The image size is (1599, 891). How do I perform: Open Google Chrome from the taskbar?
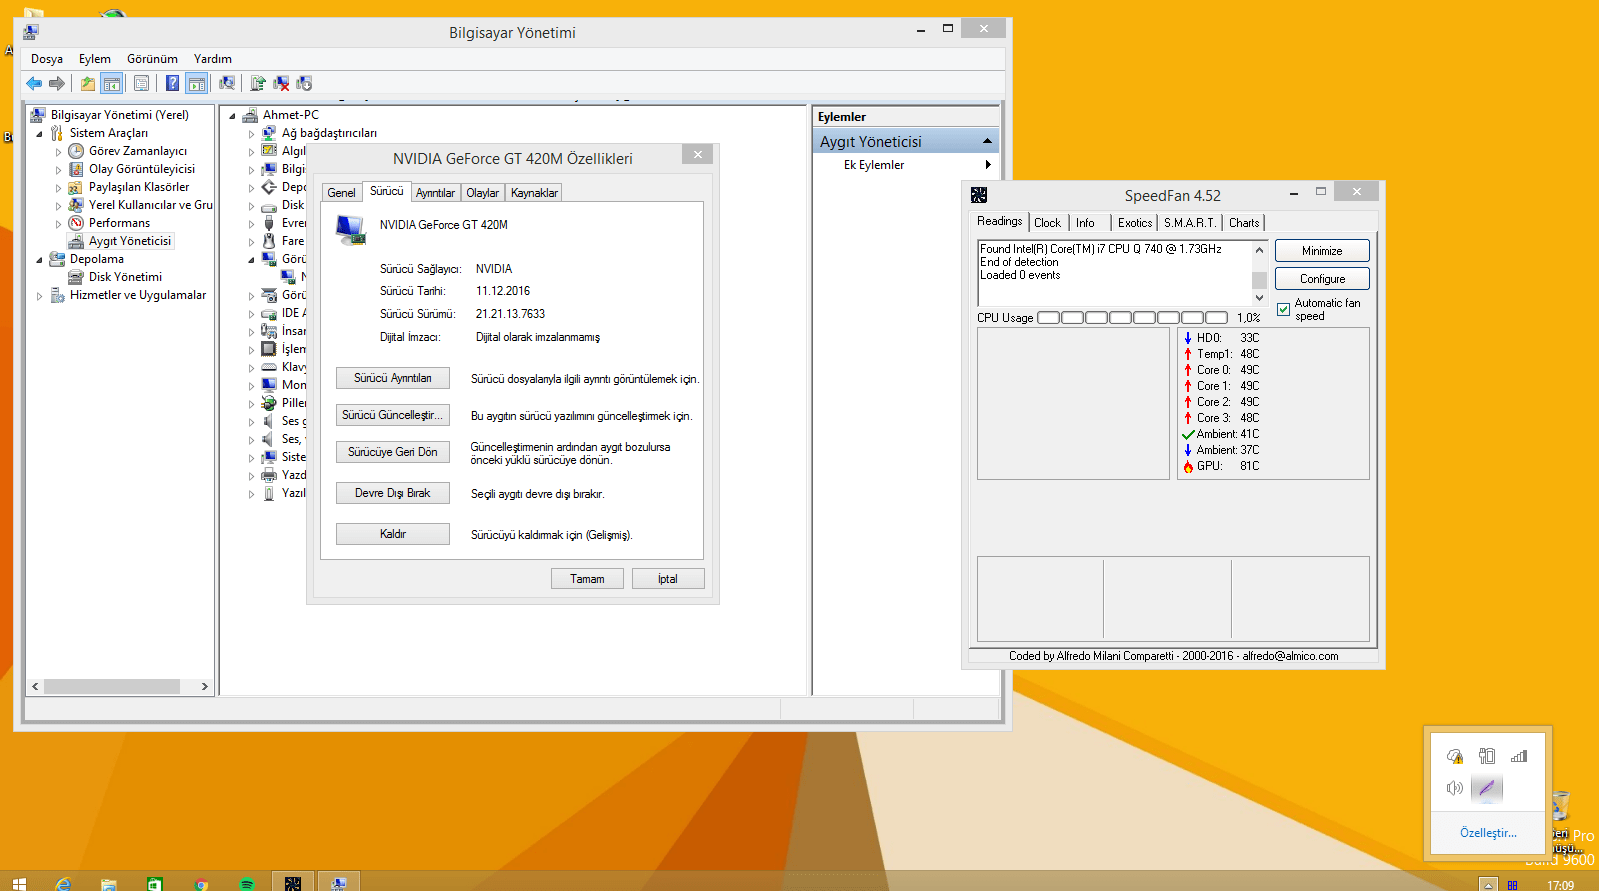(x=201, y=884)
